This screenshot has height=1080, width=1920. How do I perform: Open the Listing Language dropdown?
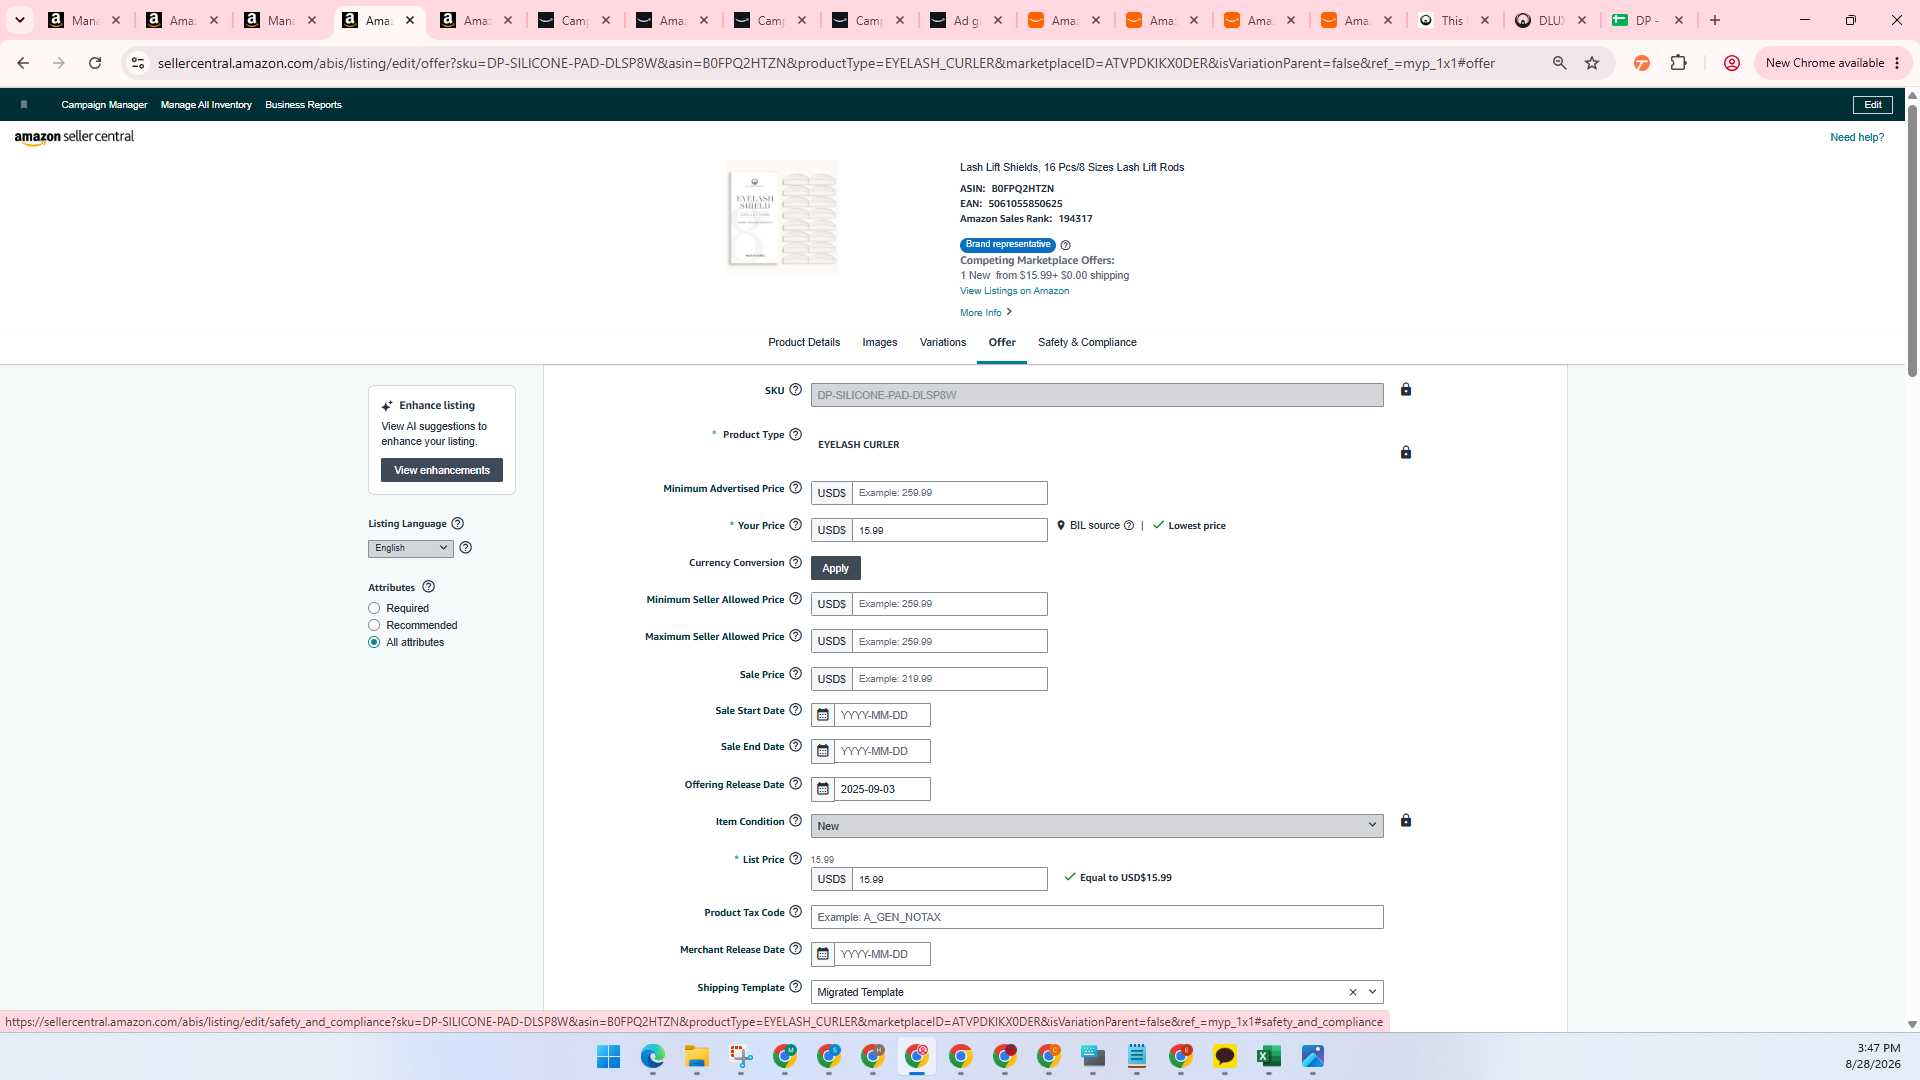(x=410, y=548)
